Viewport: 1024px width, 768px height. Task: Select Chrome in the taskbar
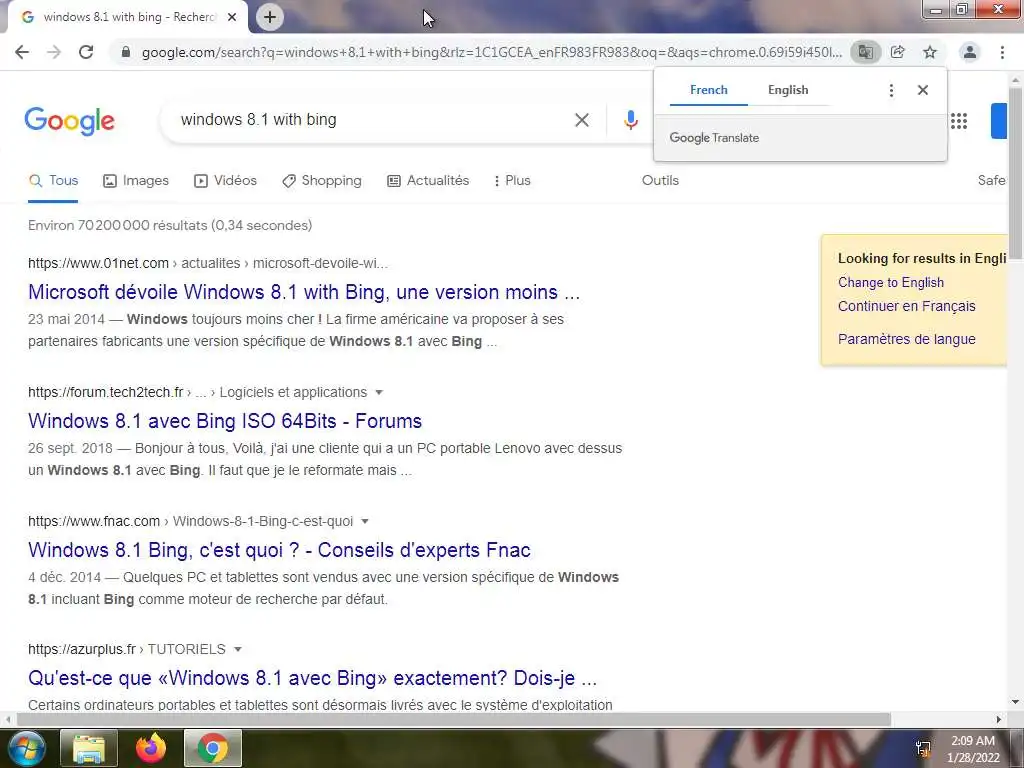pyautogui.click(x=213, y=748)
